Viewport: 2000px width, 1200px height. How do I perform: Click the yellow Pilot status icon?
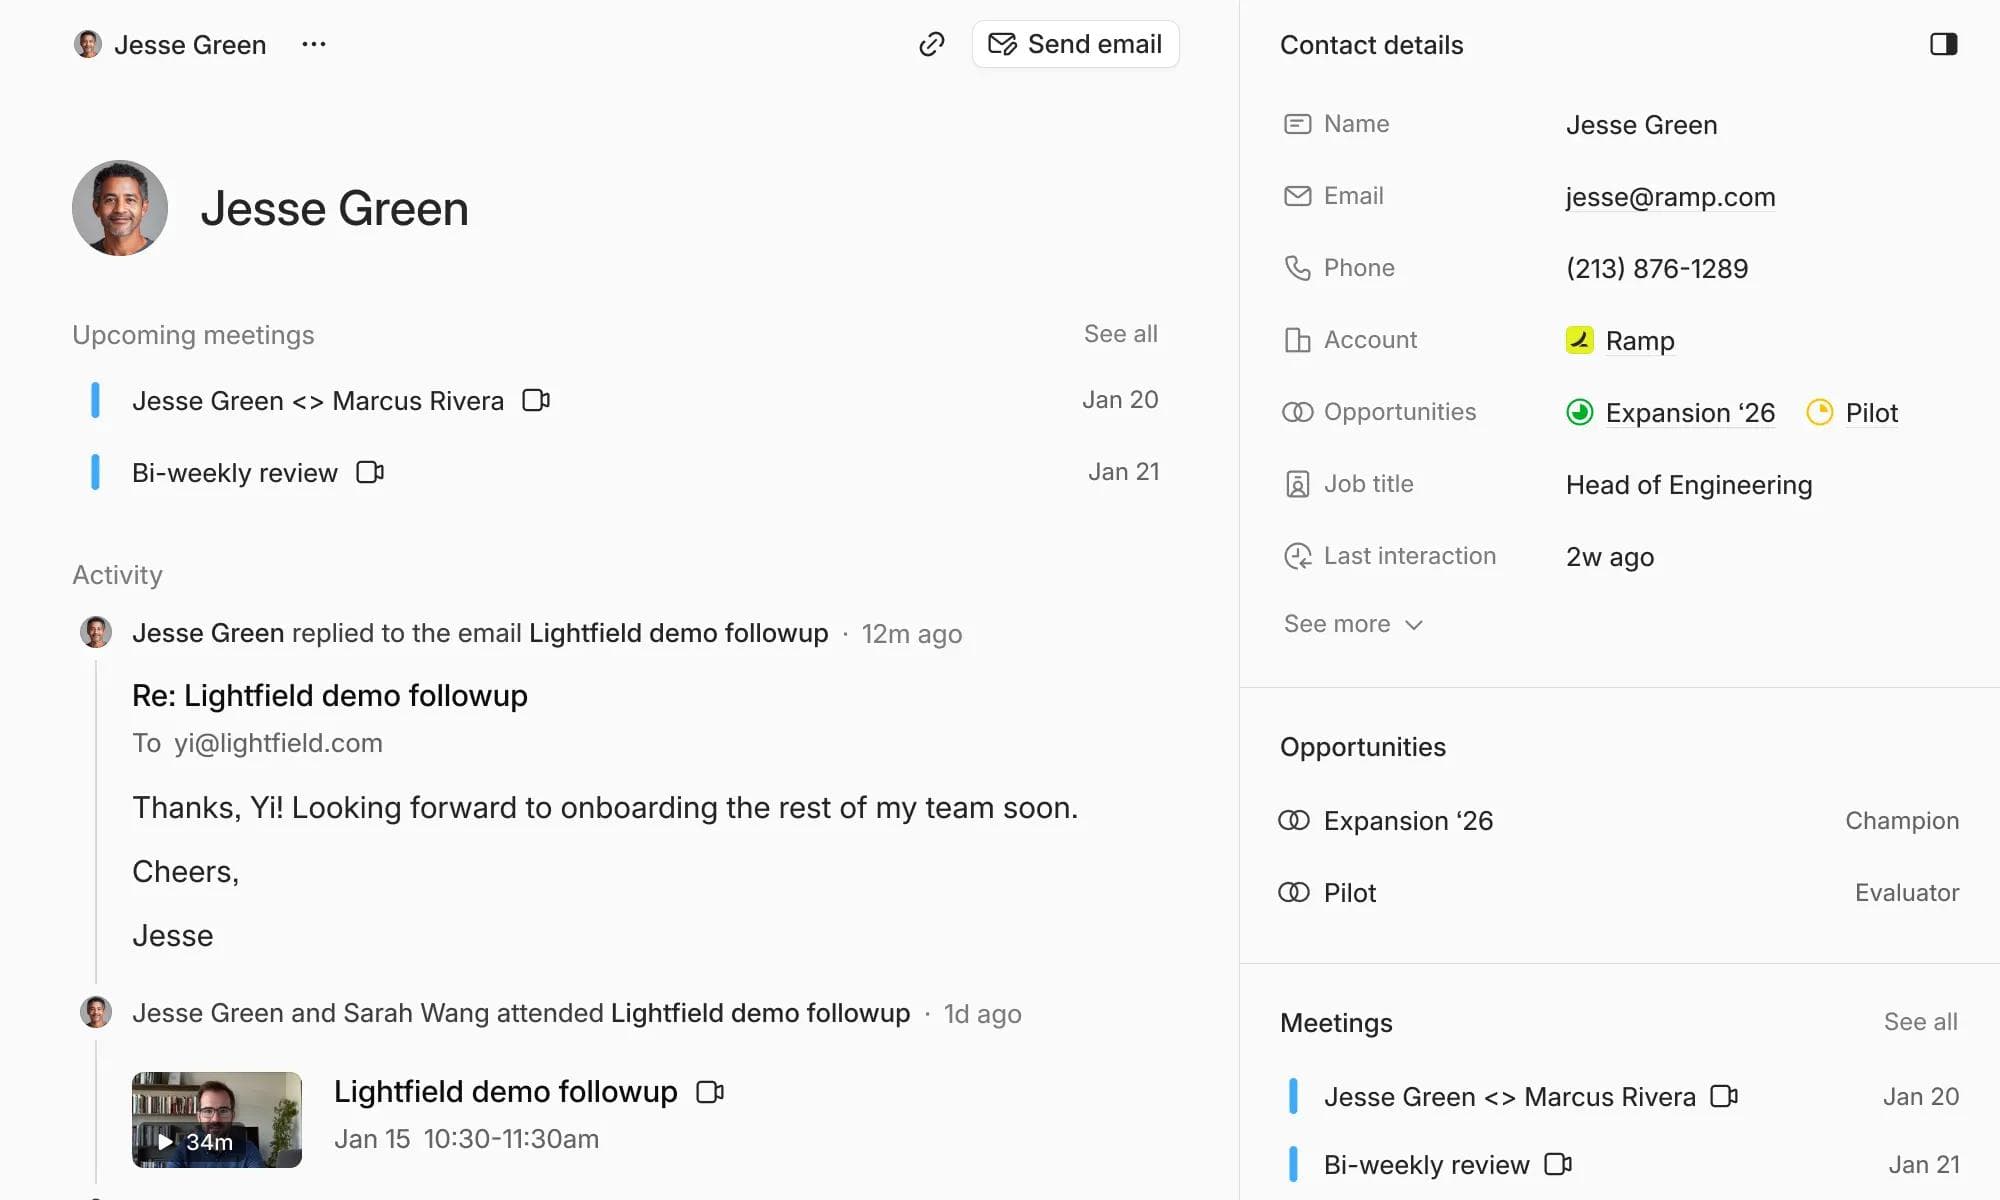(1819, 412)
